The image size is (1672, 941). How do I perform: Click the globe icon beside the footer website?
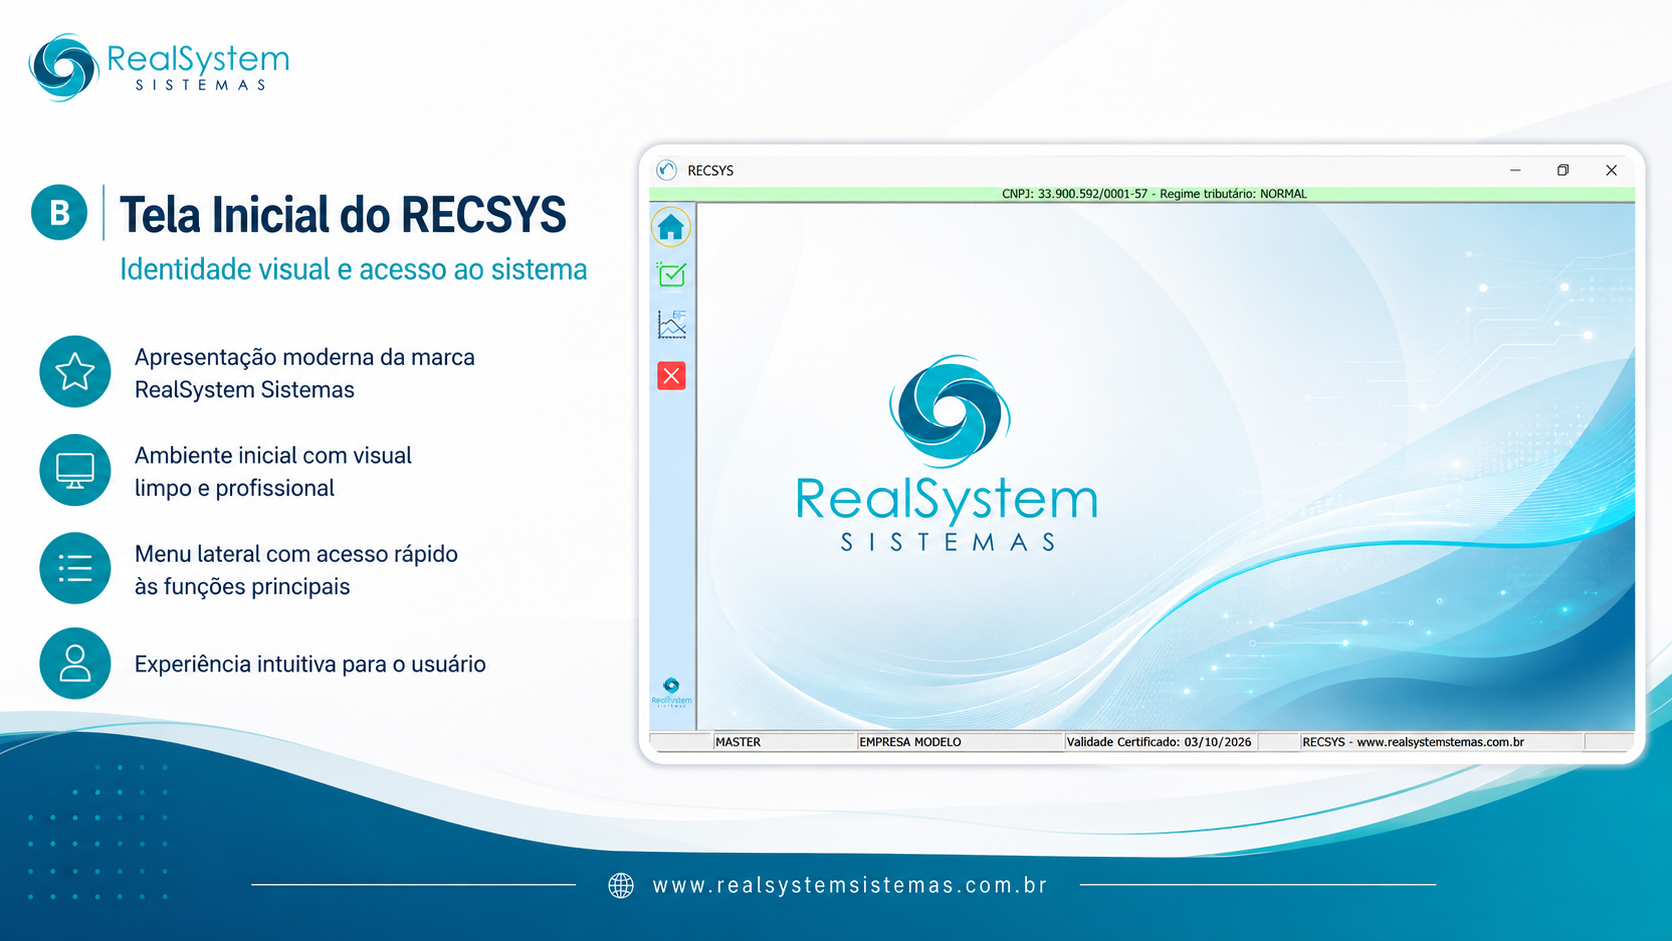click(x=621, y=885)
